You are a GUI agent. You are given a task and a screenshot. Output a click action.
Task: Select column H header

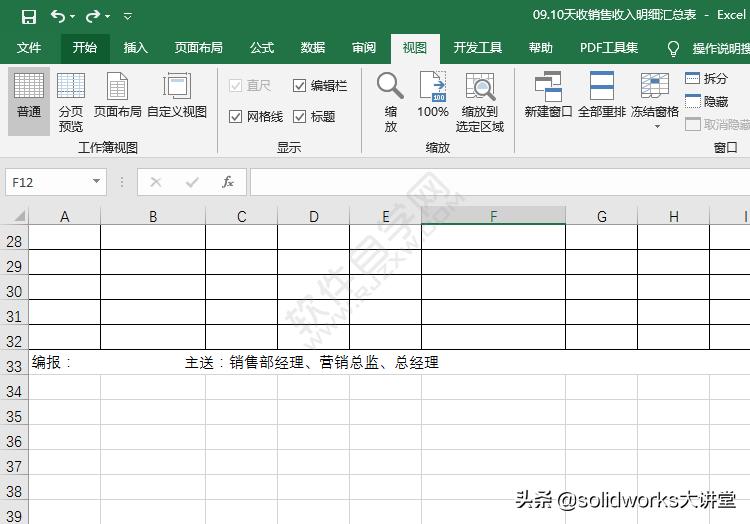pyautogui.click(x=673, y=217)
